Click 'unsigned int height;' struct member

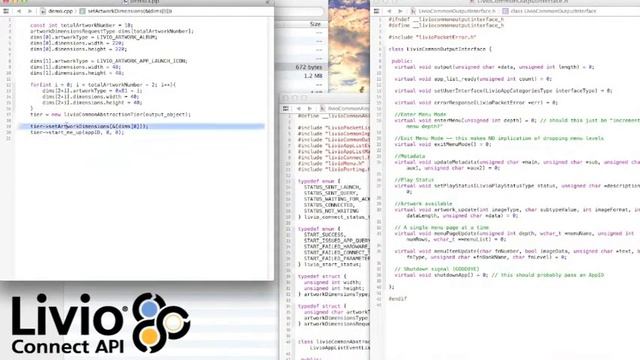(x=333, y=288)
